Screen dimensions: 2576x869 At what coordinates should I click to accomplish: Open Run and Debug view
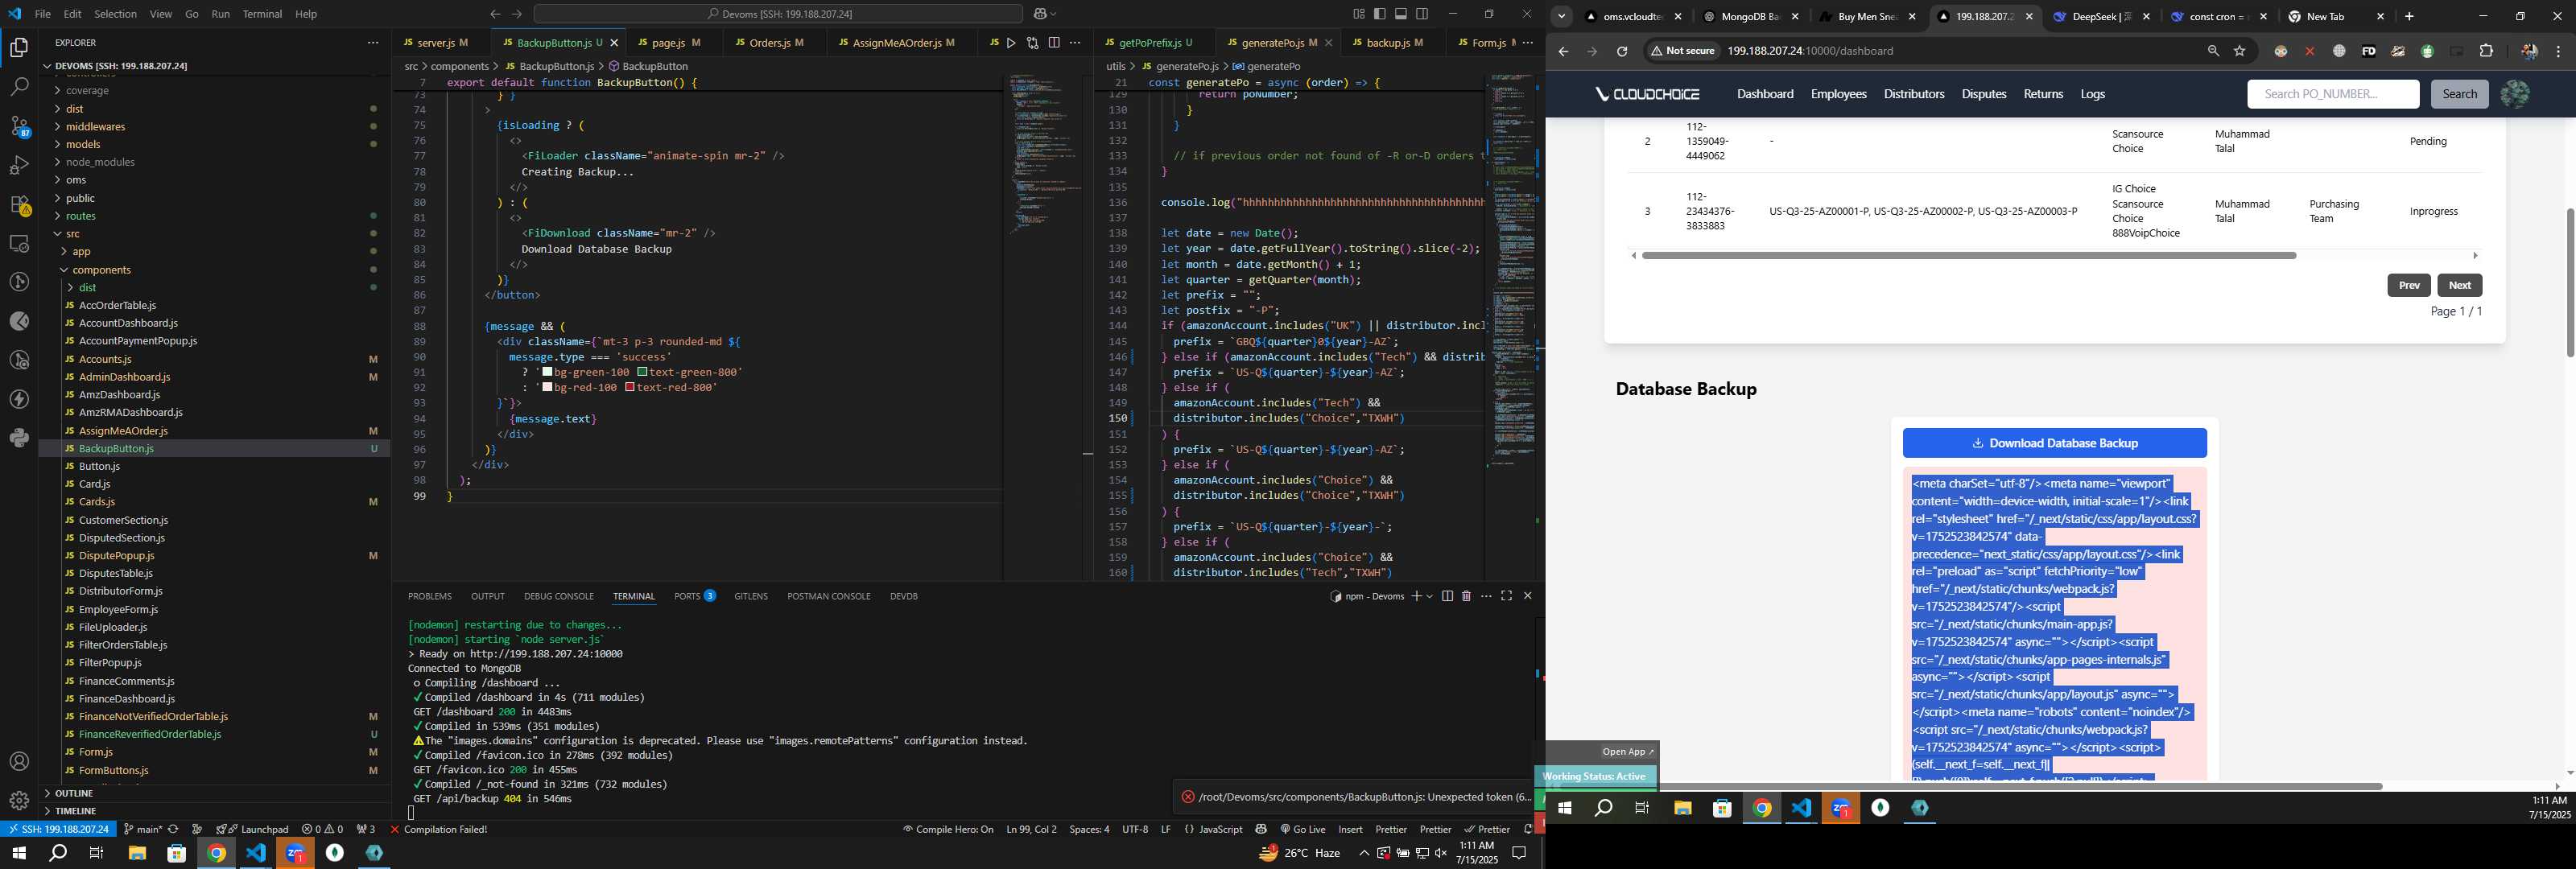(x=19, y=165)
